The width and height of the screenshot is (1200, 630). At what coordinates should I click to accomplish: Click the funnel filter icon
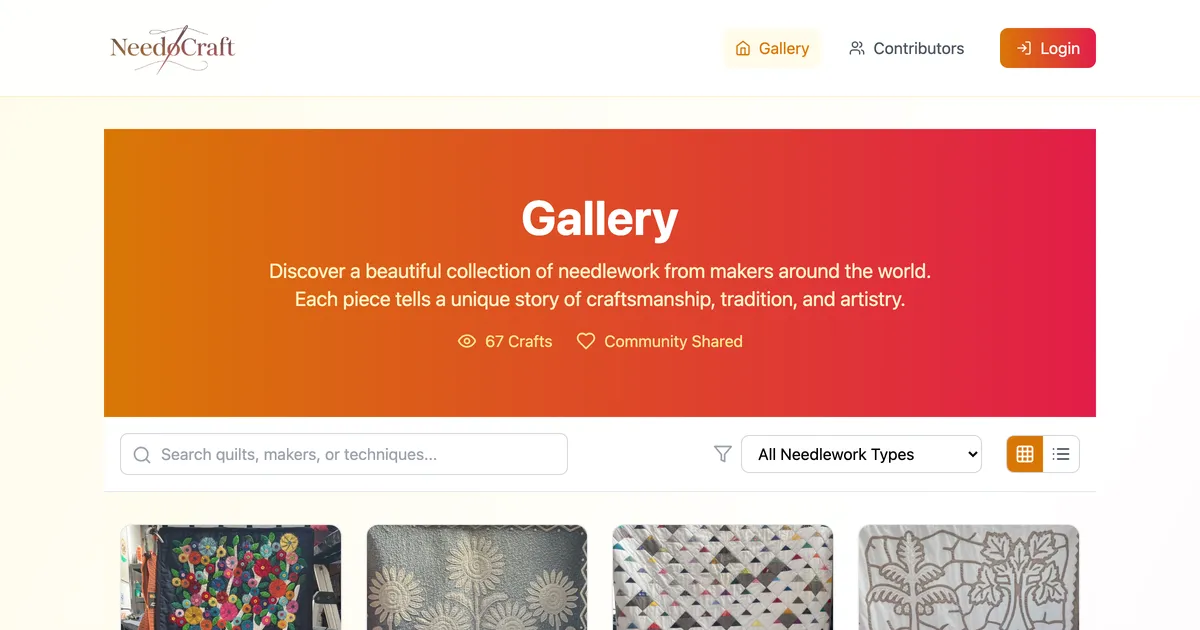pos(723,454)
